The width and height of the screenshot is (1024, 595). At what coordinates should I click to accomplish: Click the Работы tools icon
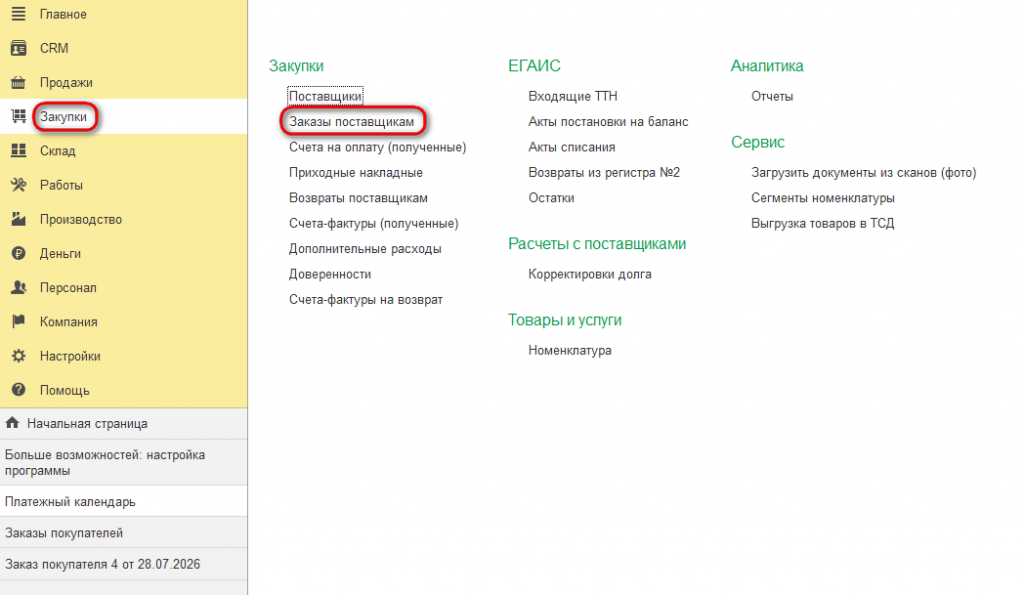[x=18, y=185]
